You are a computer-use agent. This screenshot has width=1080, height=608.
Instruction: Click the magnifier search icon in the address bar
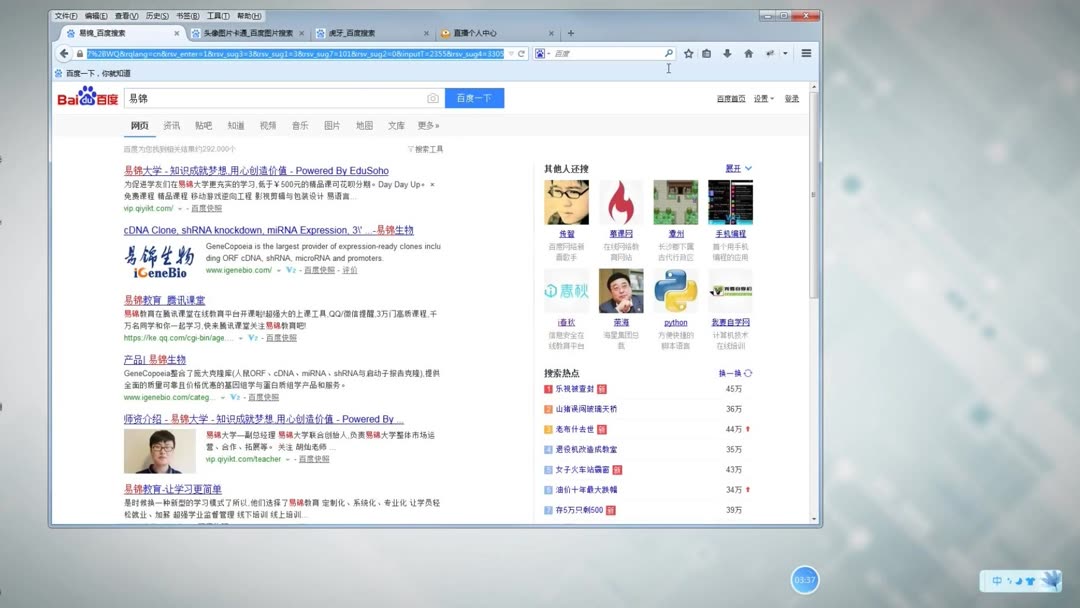(x=668, y=53)
